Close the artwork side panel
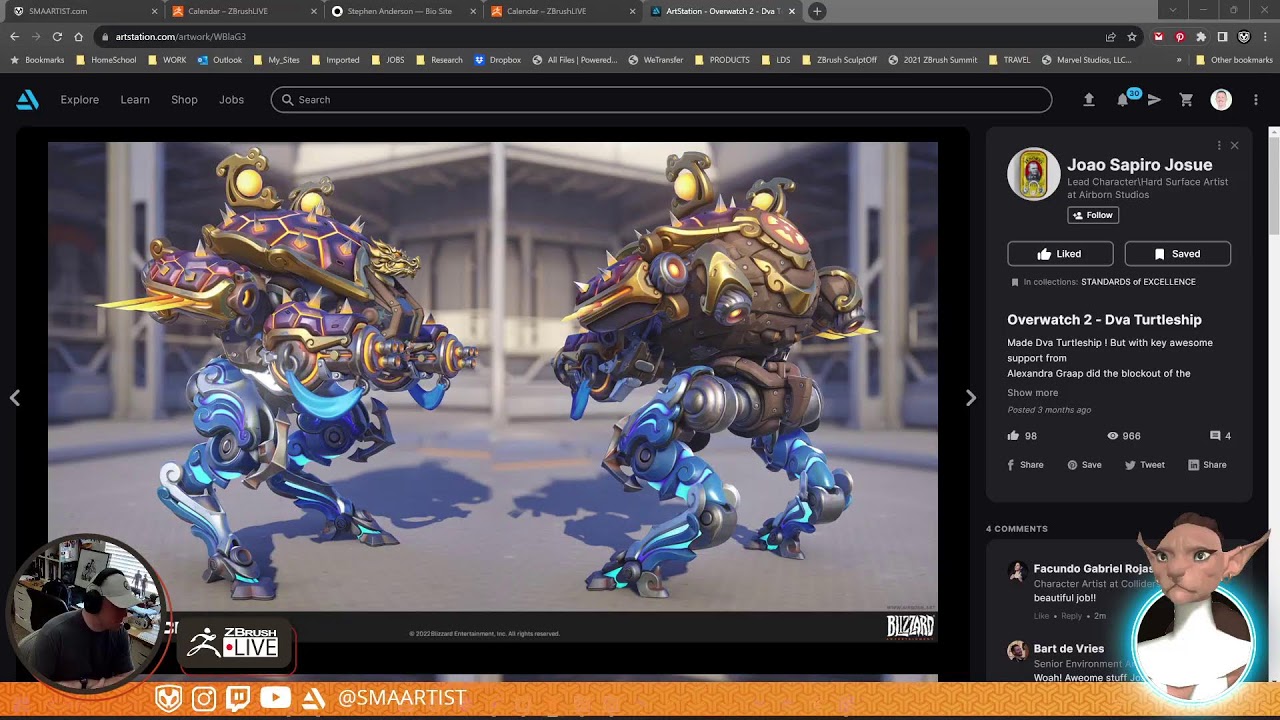 (x=1234, y=146)
